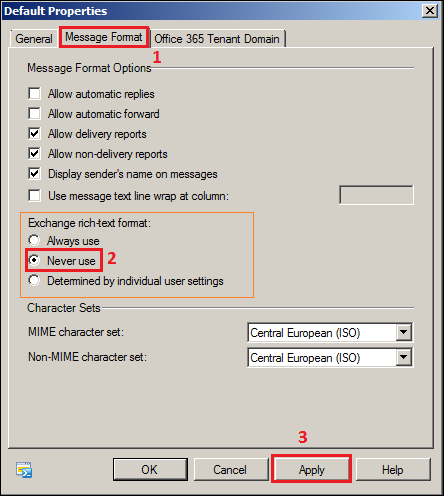Screen dimensions: 444x496
Task: Cancel the dialog changes
Action: coord(230,470)
